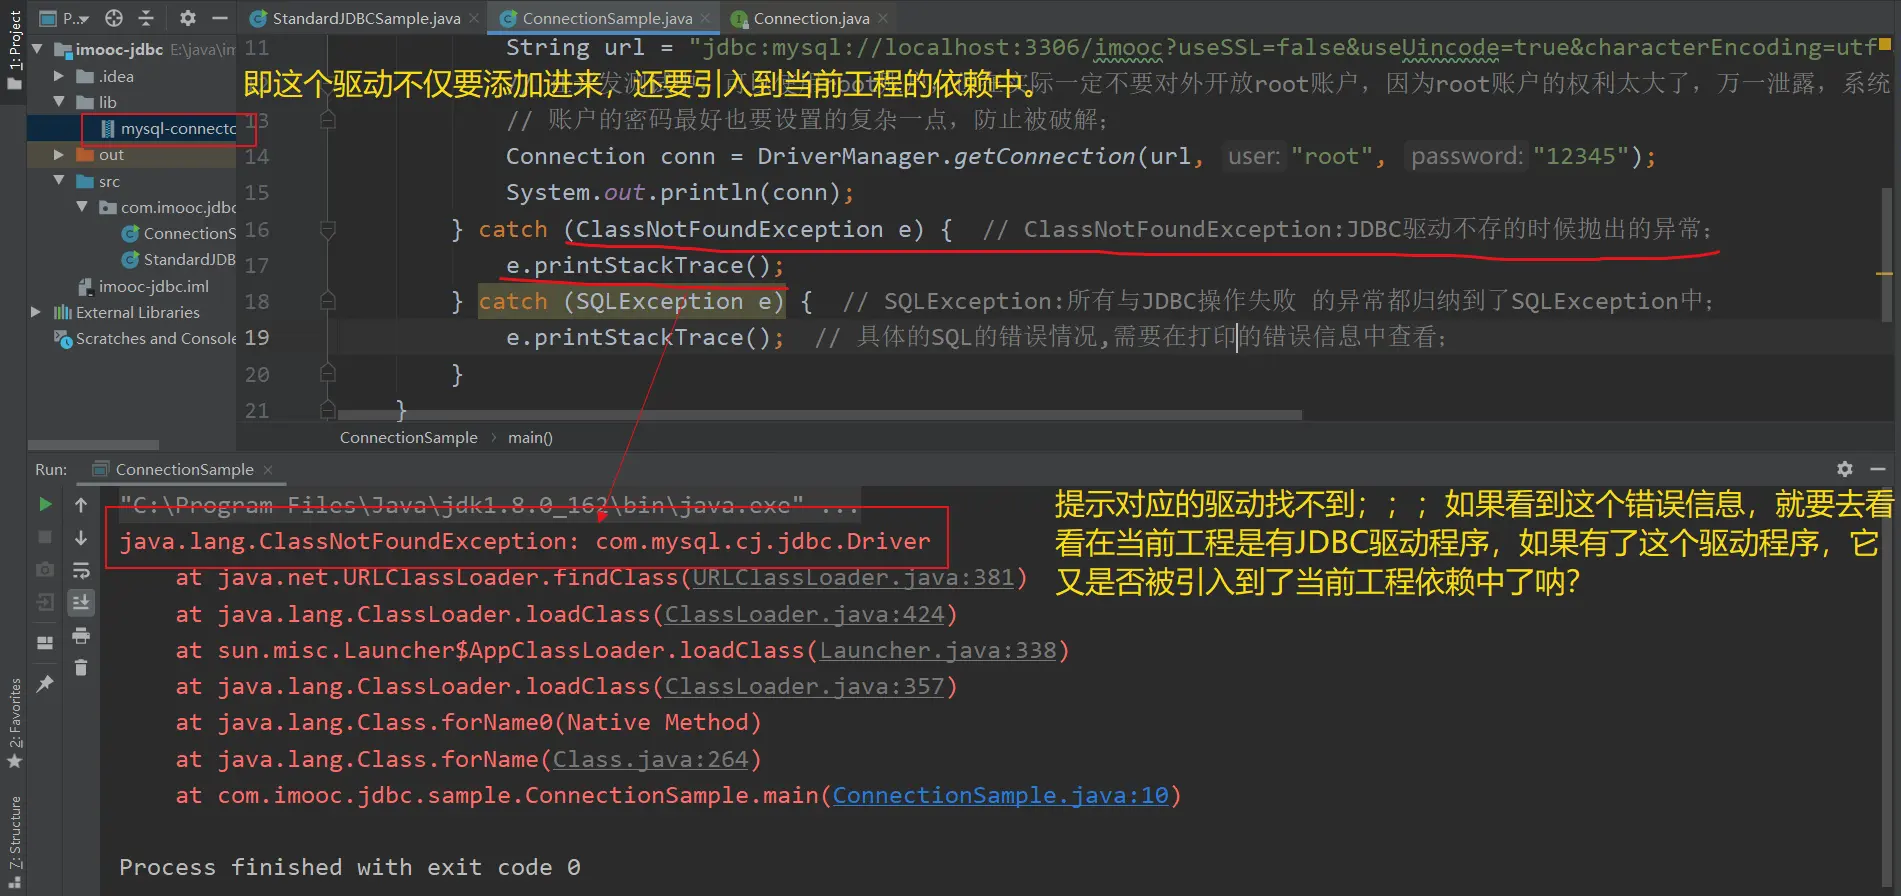Open Class.java:264 stack trace link

point(650,759)
